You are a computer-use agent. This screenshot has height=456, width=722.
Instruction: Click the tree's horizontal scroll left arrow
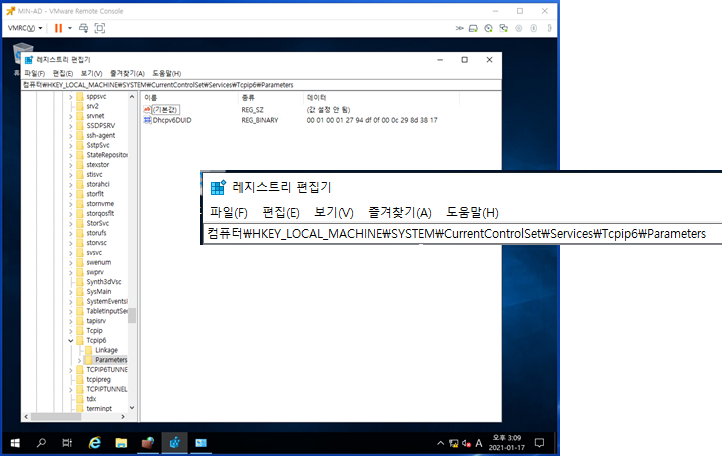26,417
